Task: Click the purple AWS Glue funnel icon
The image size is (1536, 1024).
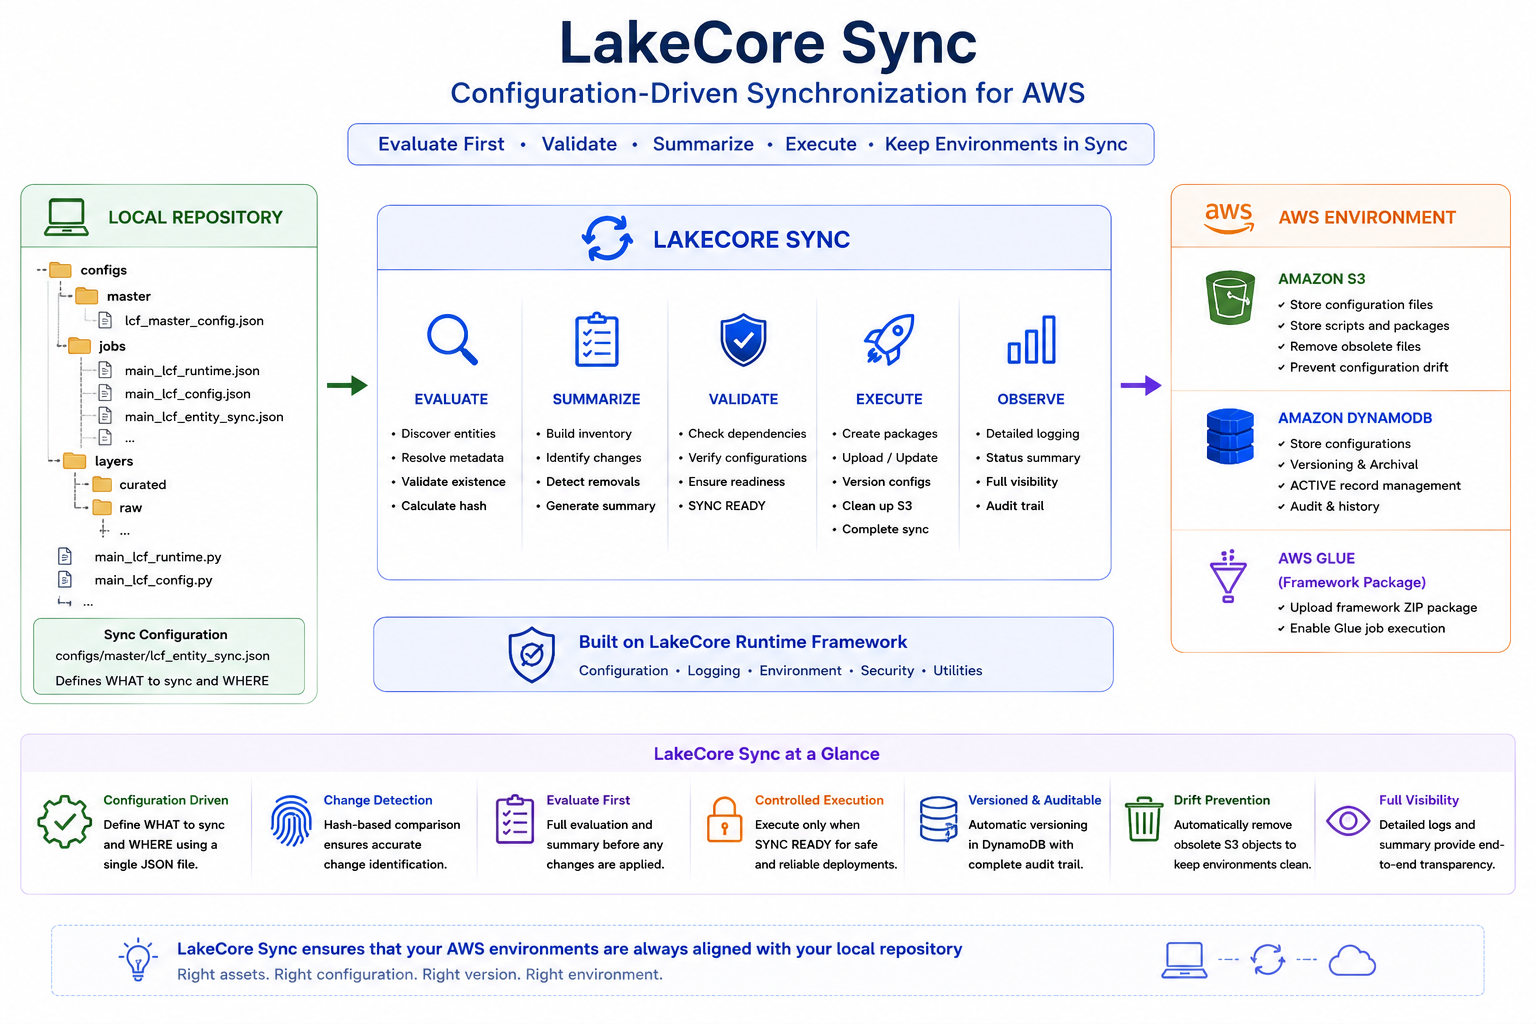Action: point(1228,576)
